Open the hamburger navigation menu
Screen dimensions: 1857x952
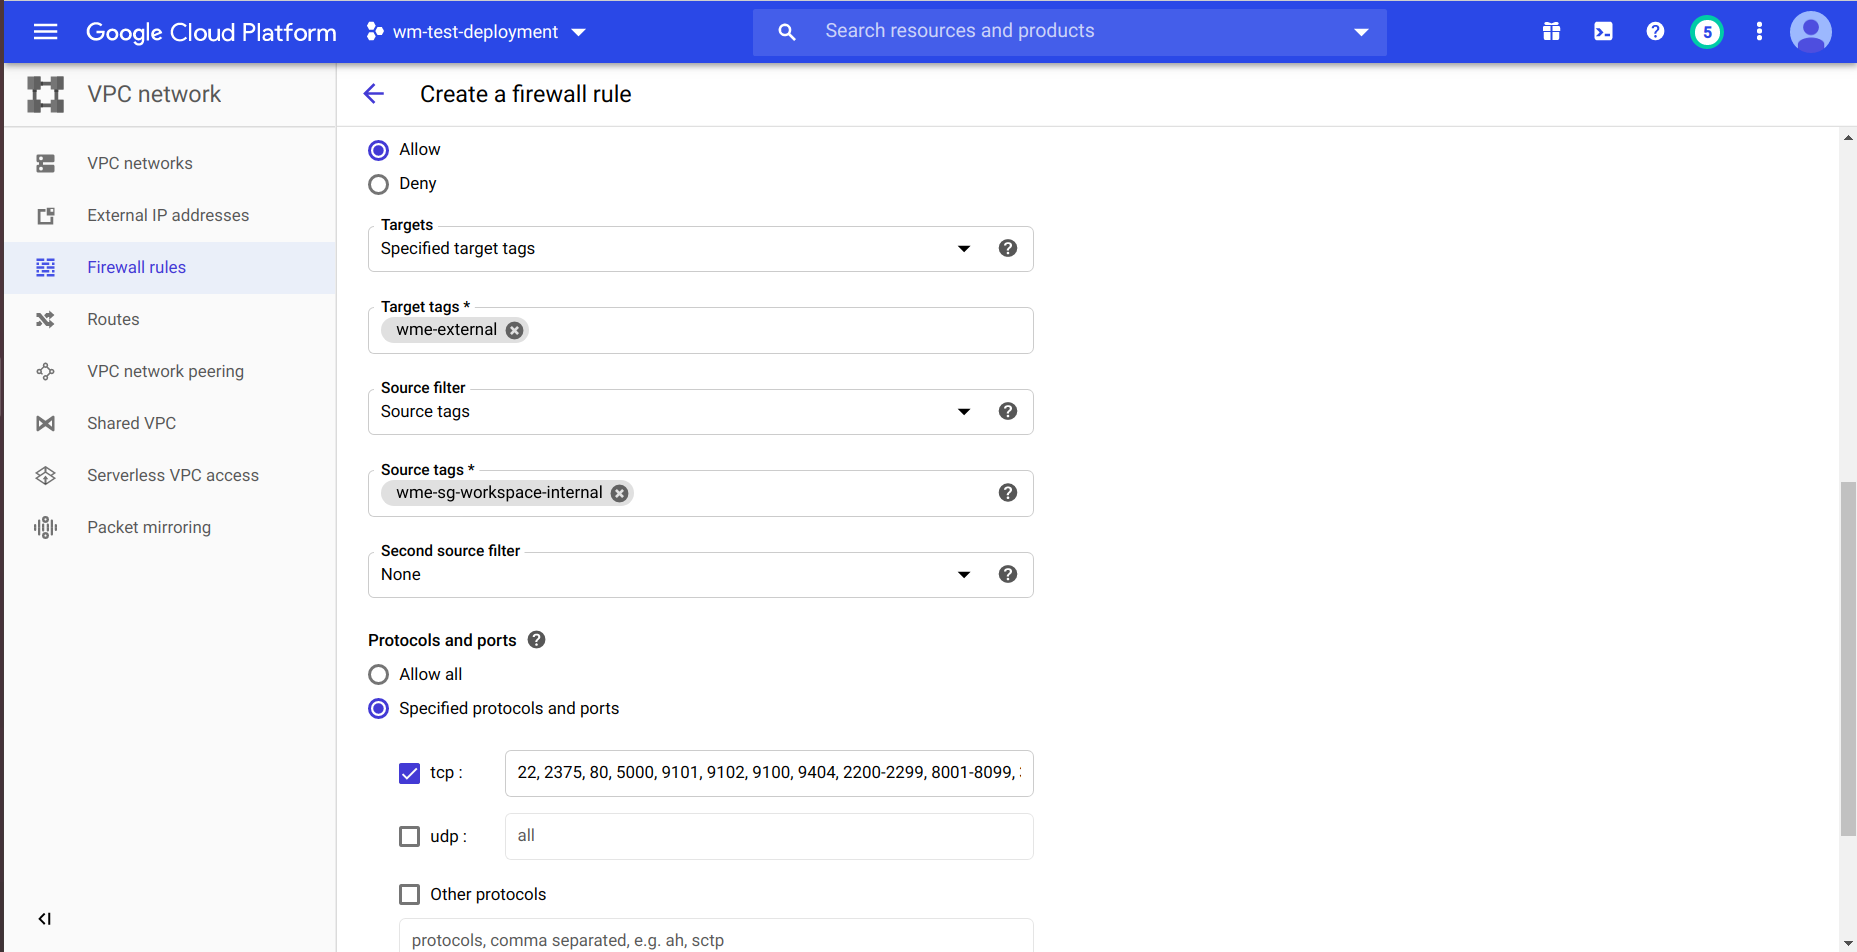(45, 32)
